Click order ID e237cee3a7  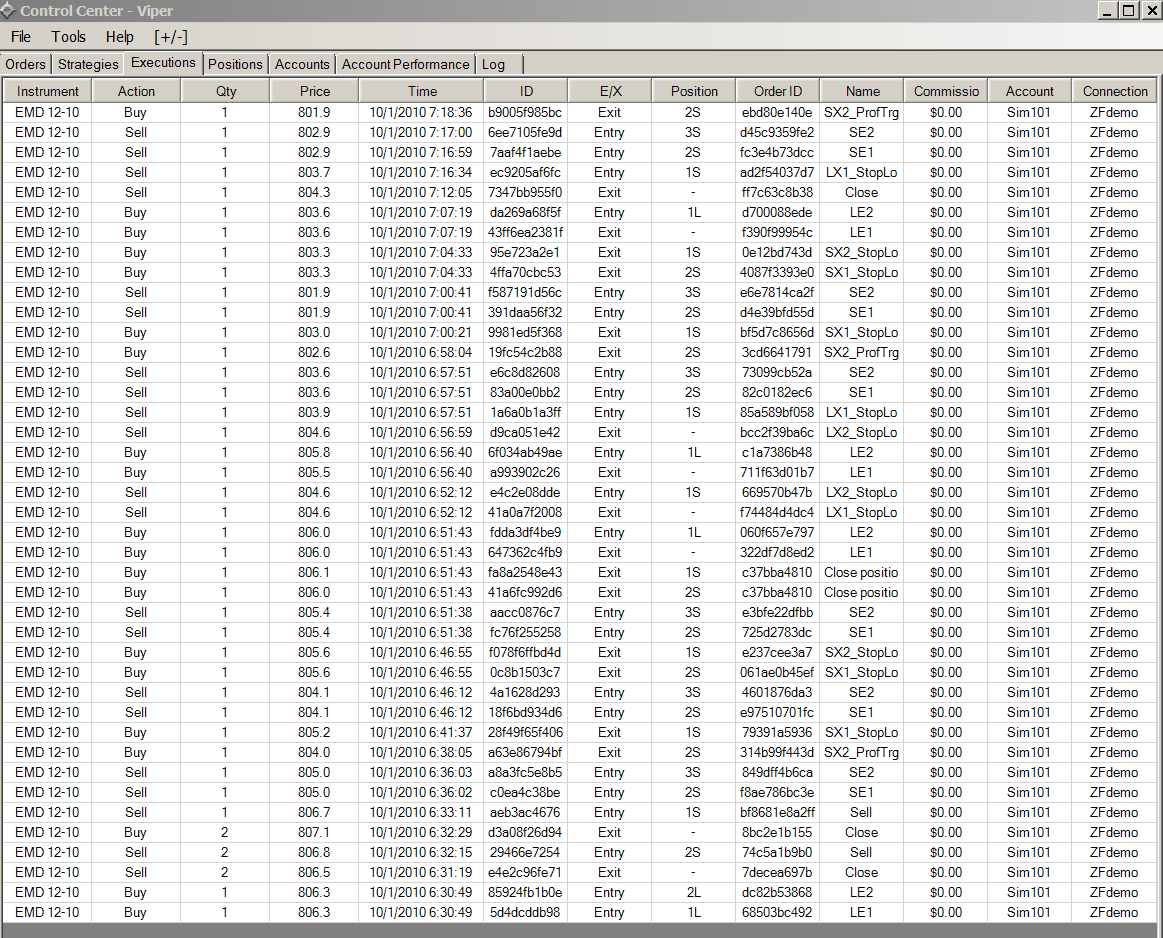click(777, 653)
